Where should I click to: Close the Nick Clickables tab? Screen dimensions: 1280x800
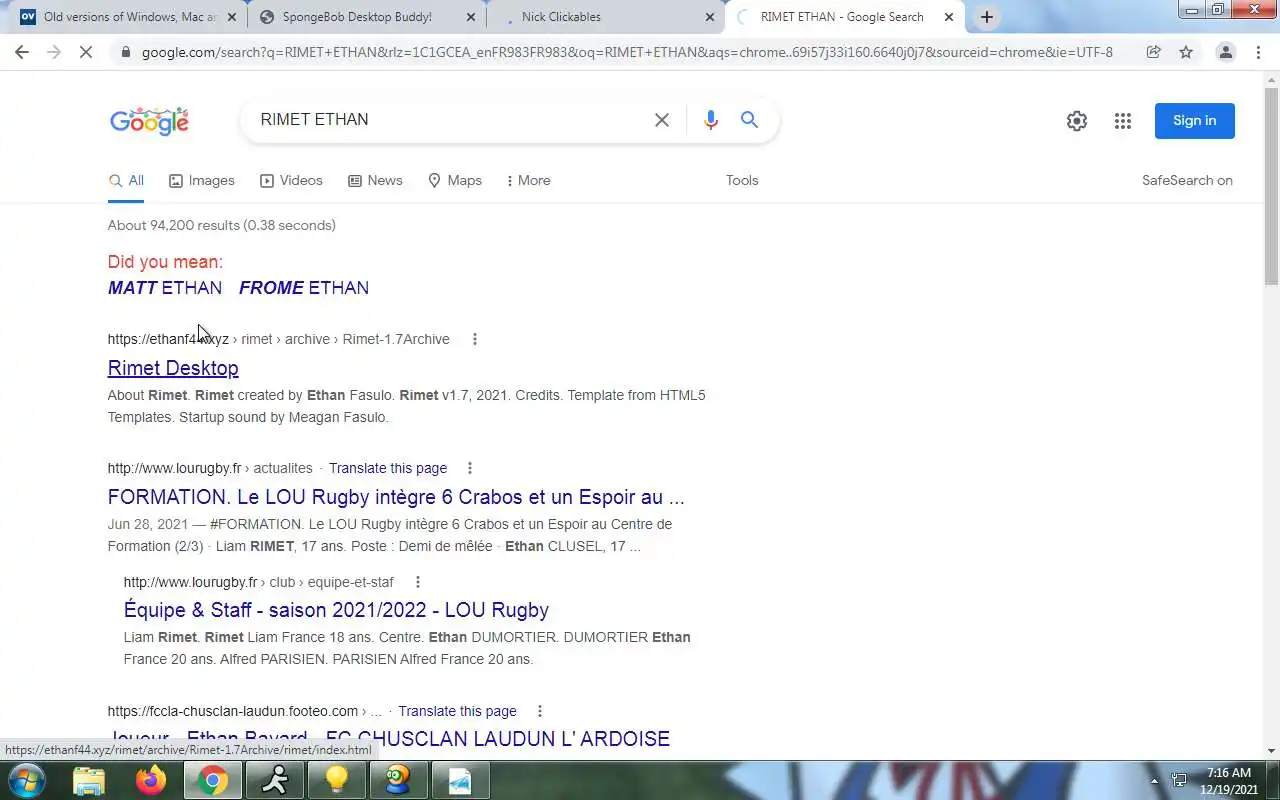tap(710, 17)
